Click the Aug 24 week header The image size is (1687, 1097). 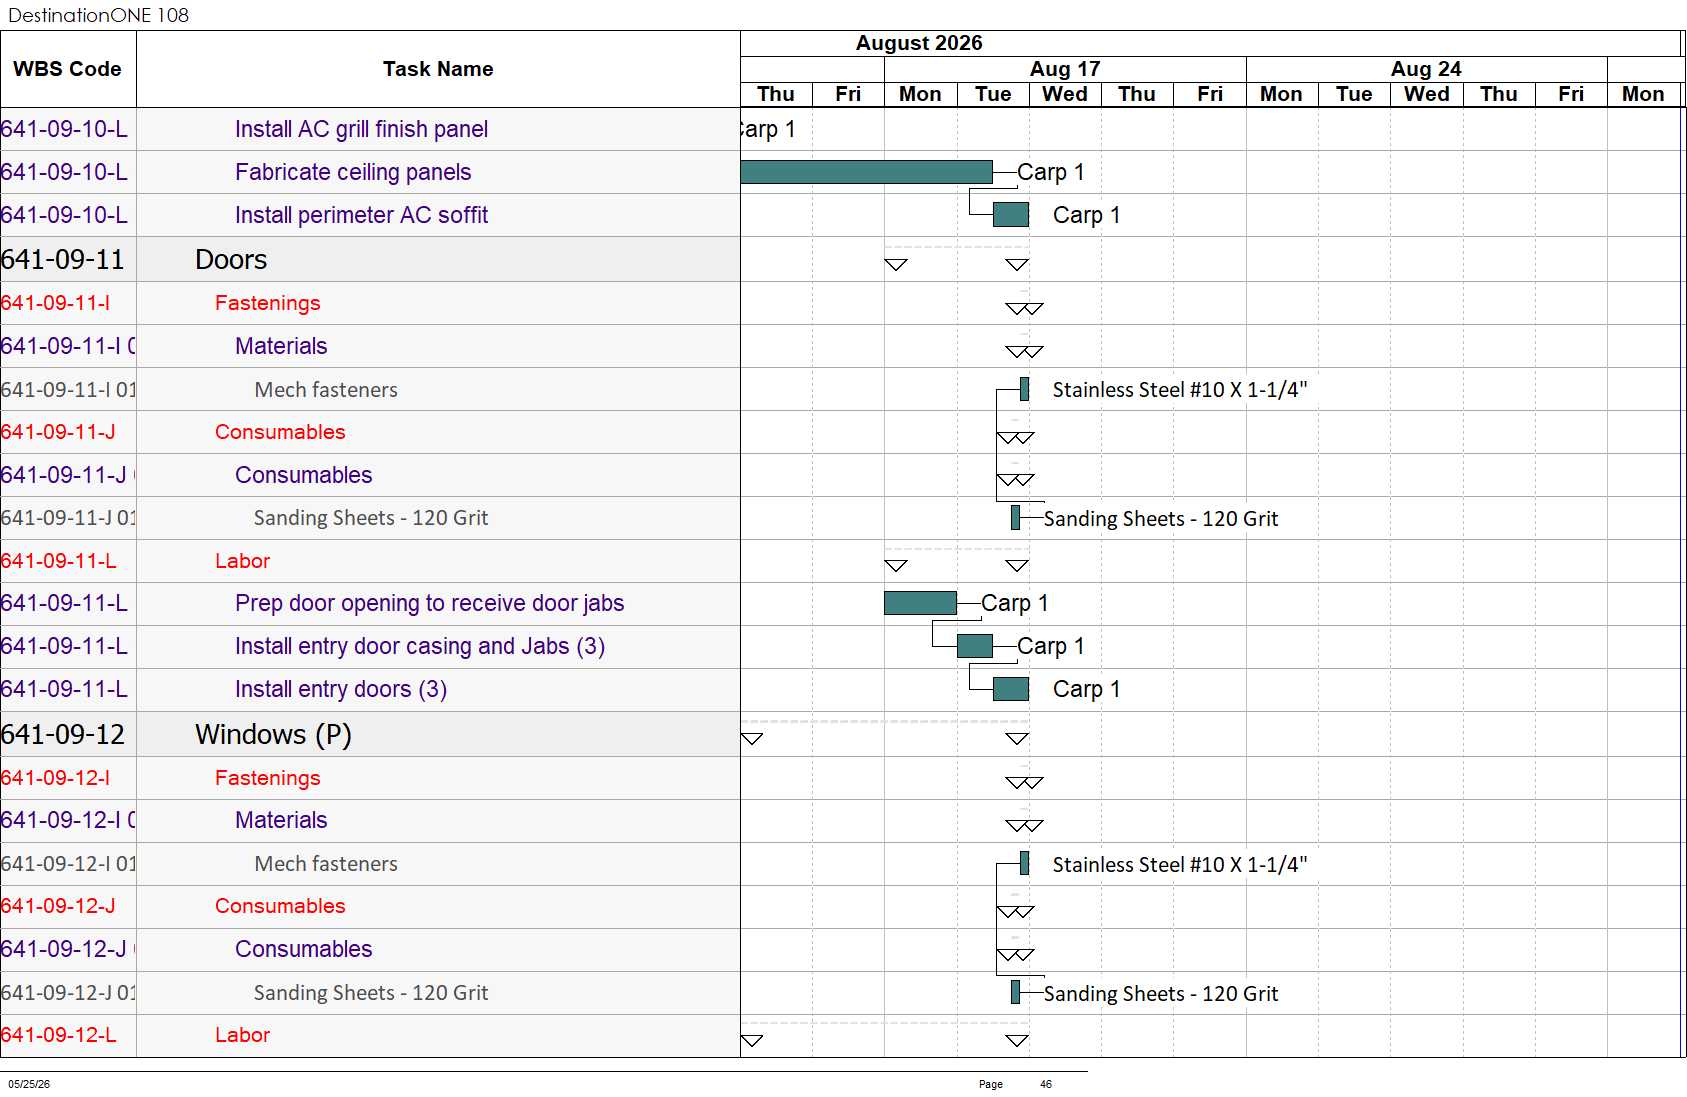pos(1426,69)
